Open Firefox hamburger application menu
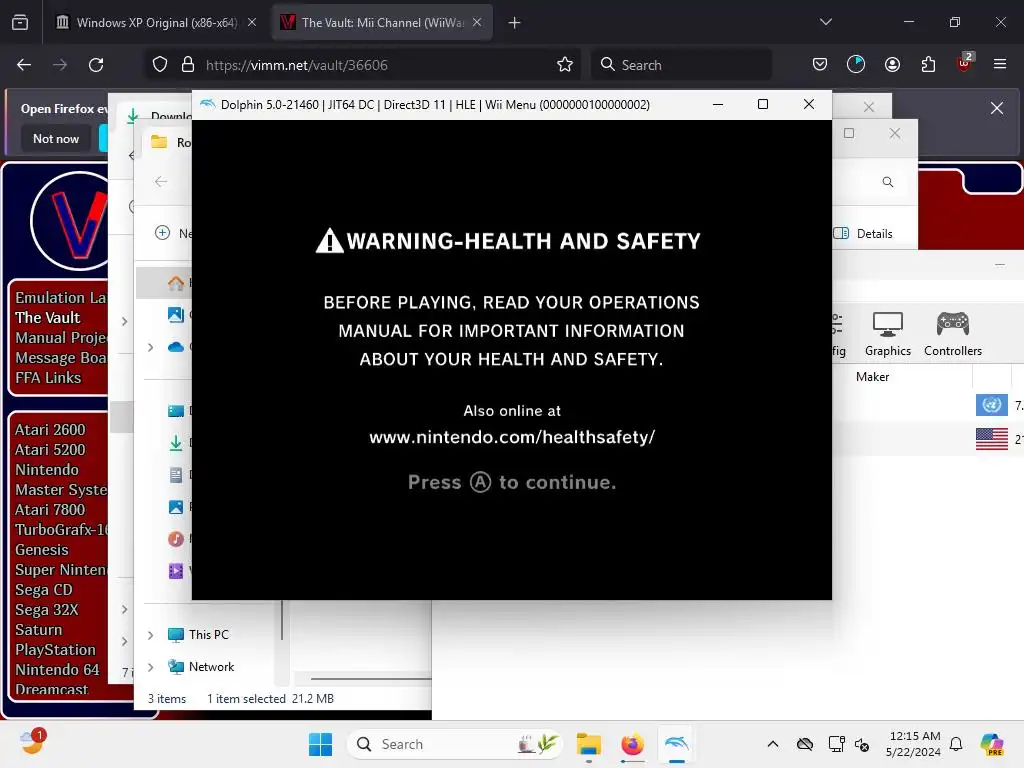This screenshot has width=1024, height=768. pyautogui.click(x=999, y=64)
